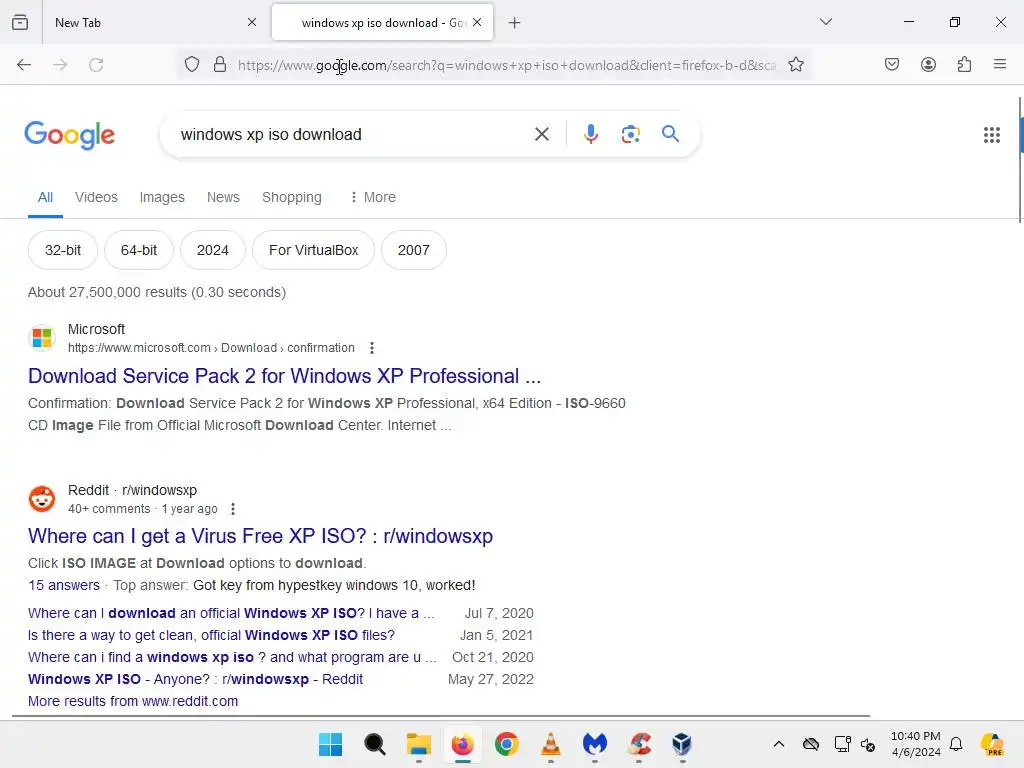Viewport: 1024px width, 768px height.
Task: Open the Reddit result three-dot options
Action: (x=232, y=509)
